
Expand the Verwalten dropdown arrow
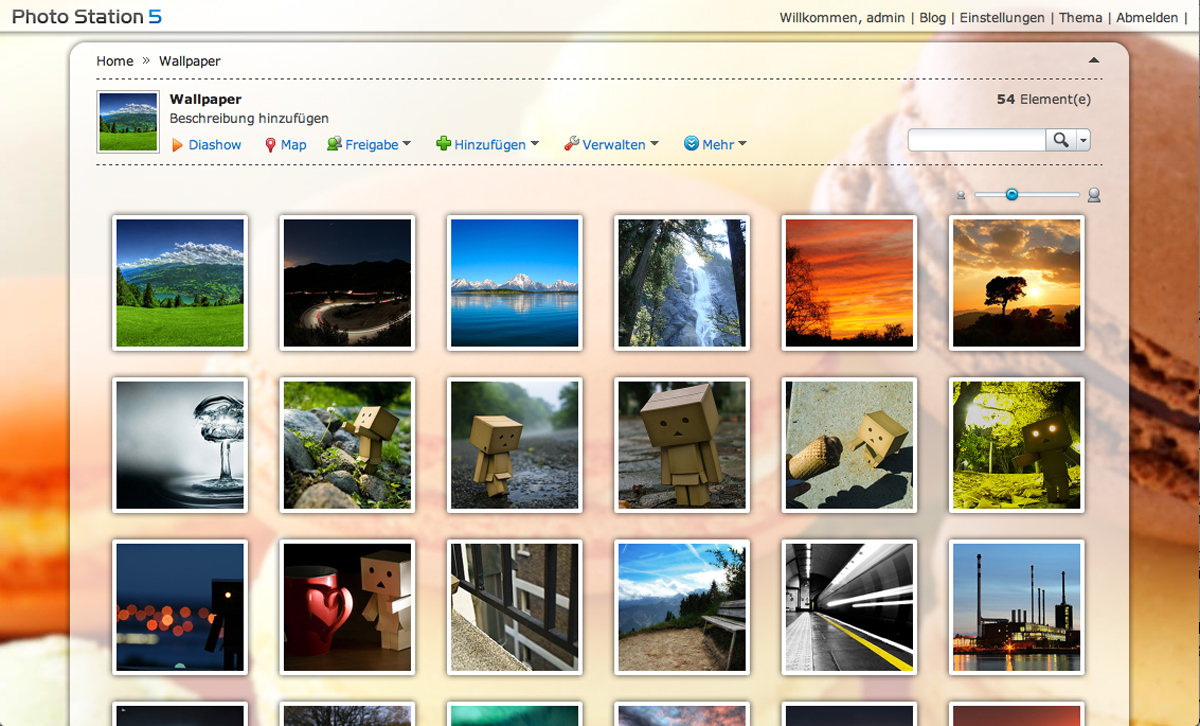coord(655,144)
